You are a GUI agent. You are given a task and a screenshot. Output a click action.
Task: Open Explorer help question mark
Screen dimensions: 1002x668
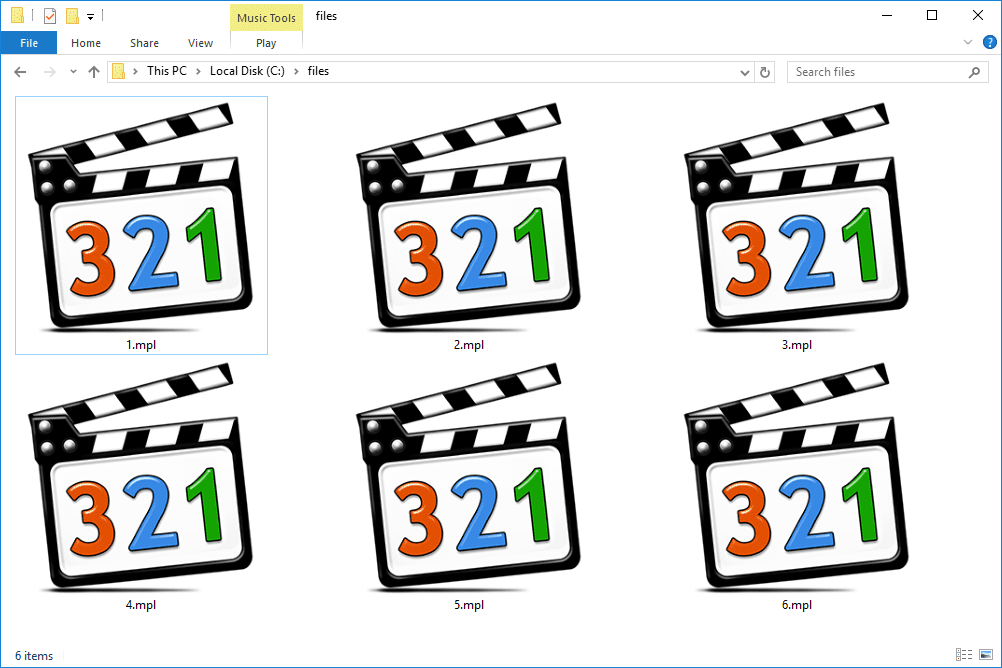[x=989, y=42]
